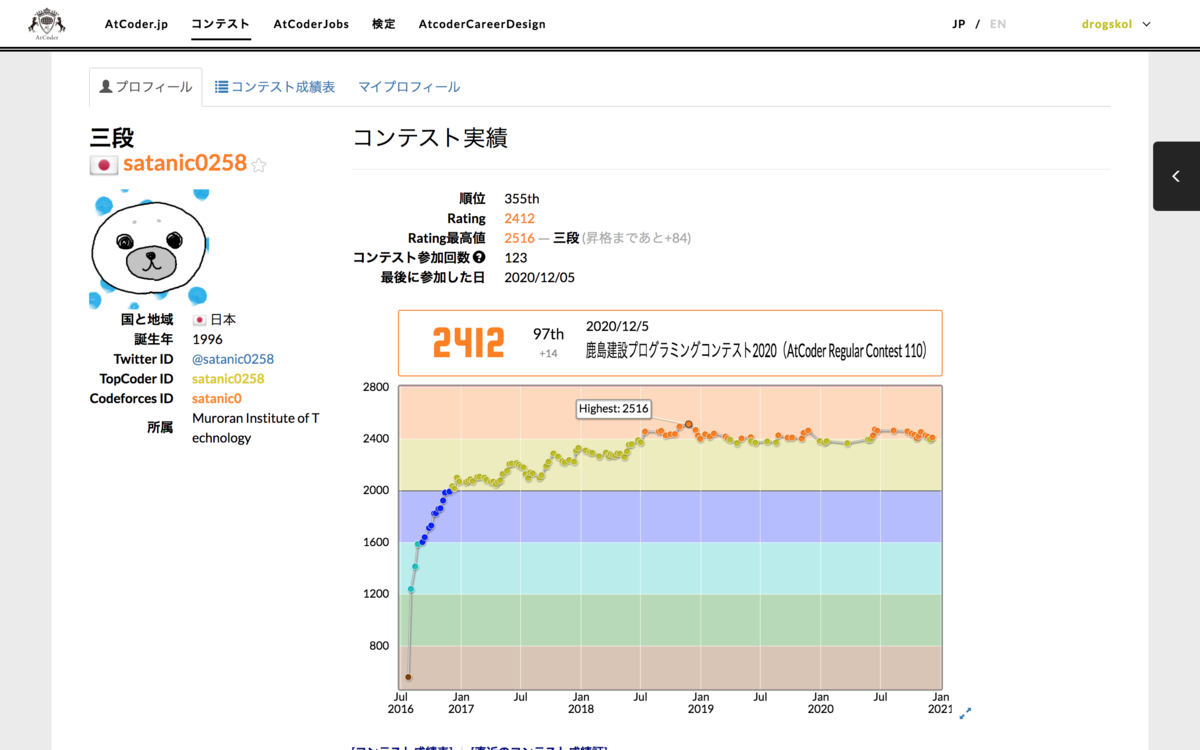Image resolution: width=1200 pixels, height=750 pixels.
Task: Click the rank value 355th
Action: pyautogui.click(x=522, y=199)
